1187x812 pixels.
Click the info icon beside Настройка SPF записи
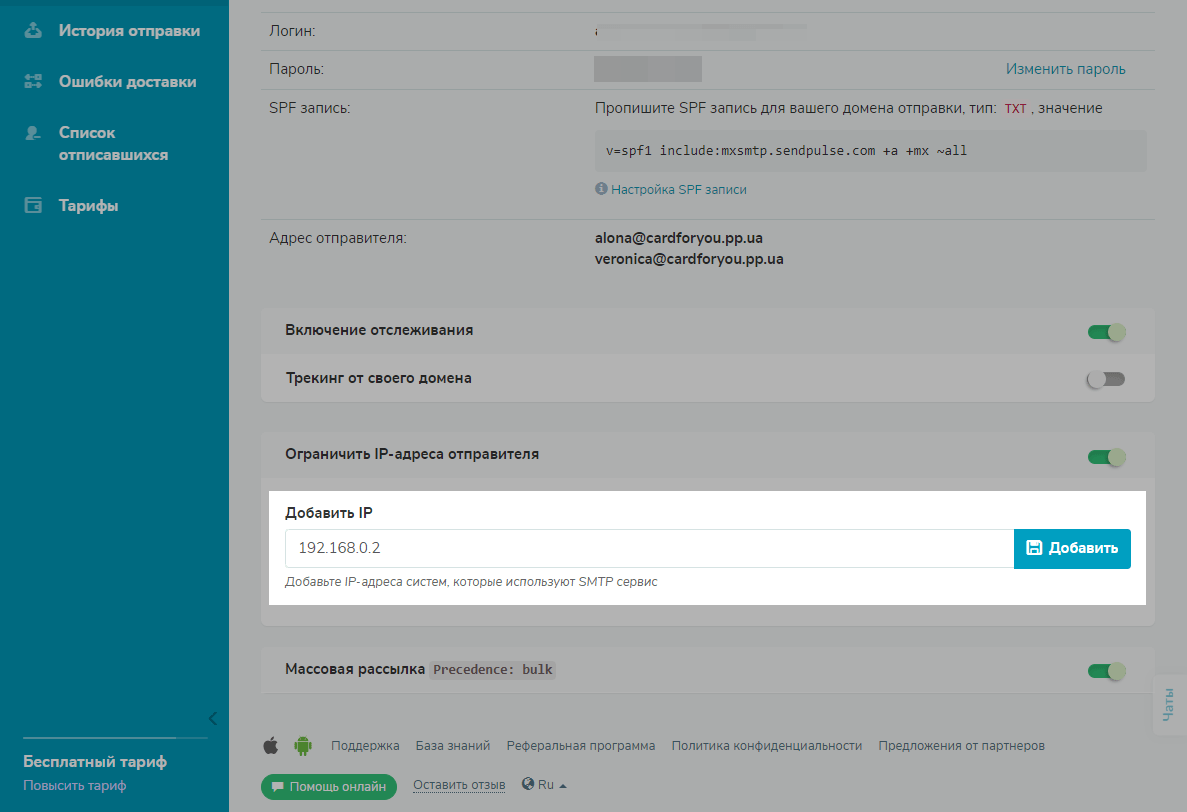[601, 189]
